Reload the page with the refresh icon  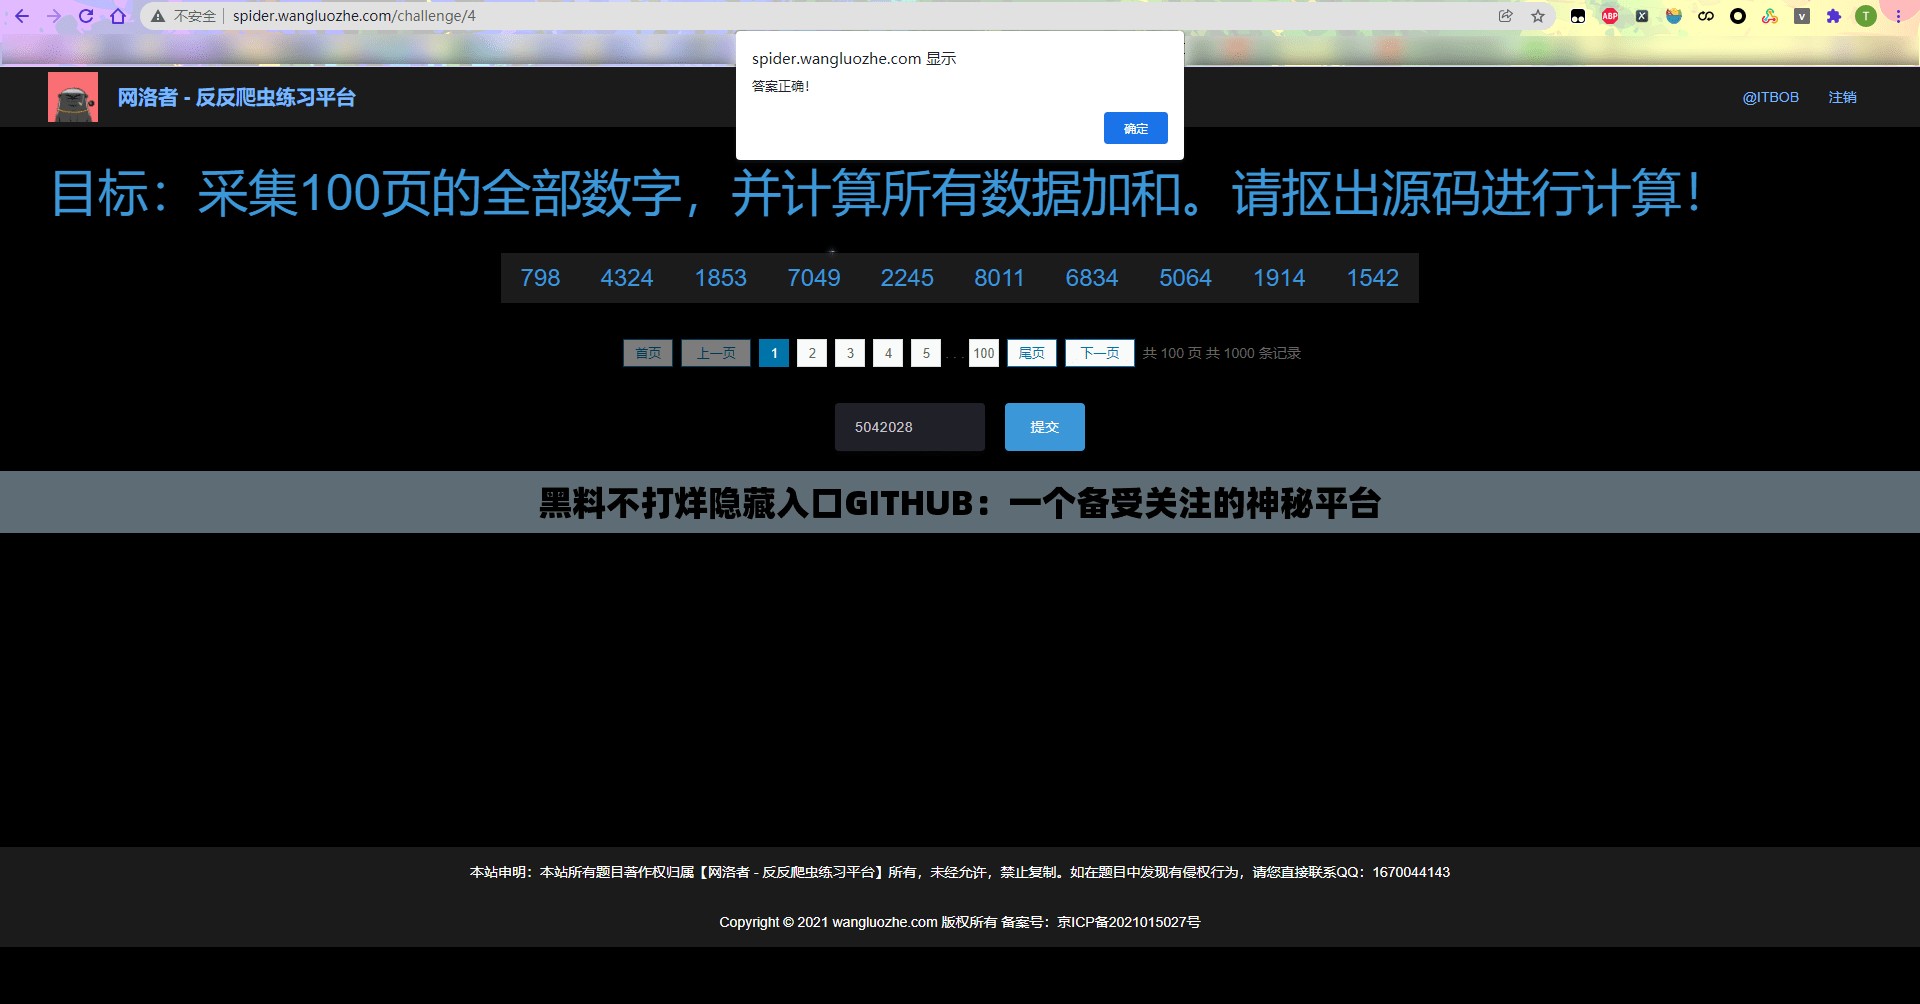point(86,16)
